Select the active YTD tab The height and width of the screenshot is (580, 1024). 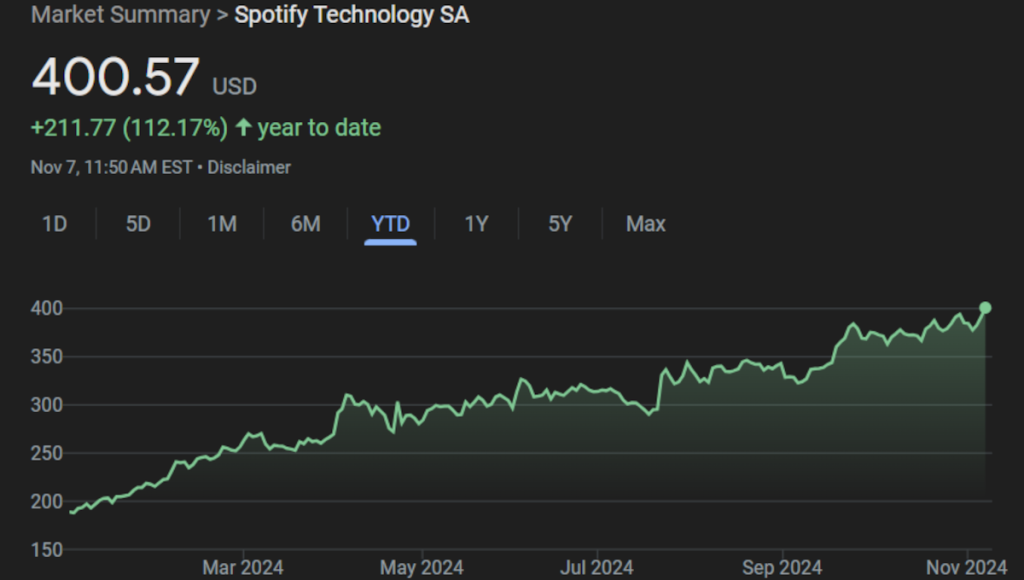point(390,224)
